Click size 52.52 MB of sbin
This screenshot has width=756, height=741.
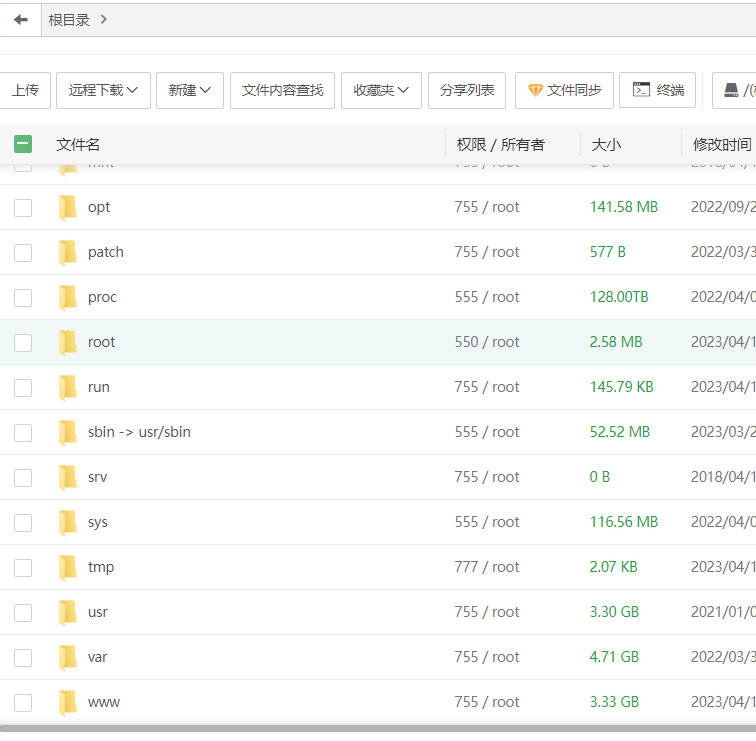620,432
